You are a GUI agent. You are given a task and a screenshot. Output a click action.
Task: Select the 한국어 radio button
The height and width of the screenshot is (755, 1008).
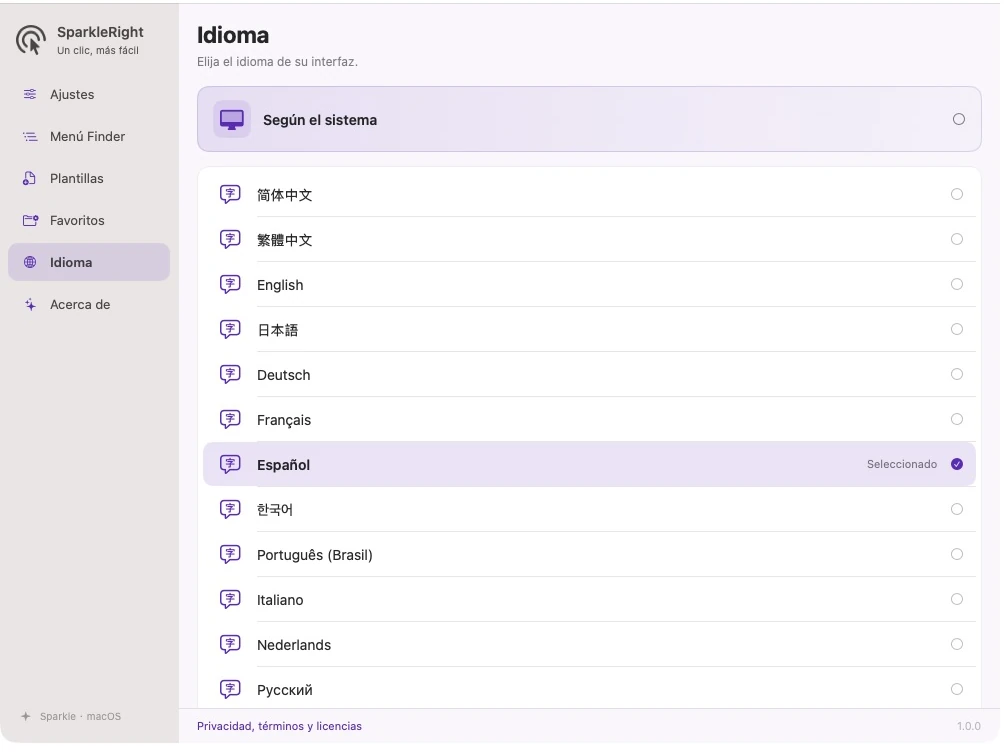coord(957,509)
